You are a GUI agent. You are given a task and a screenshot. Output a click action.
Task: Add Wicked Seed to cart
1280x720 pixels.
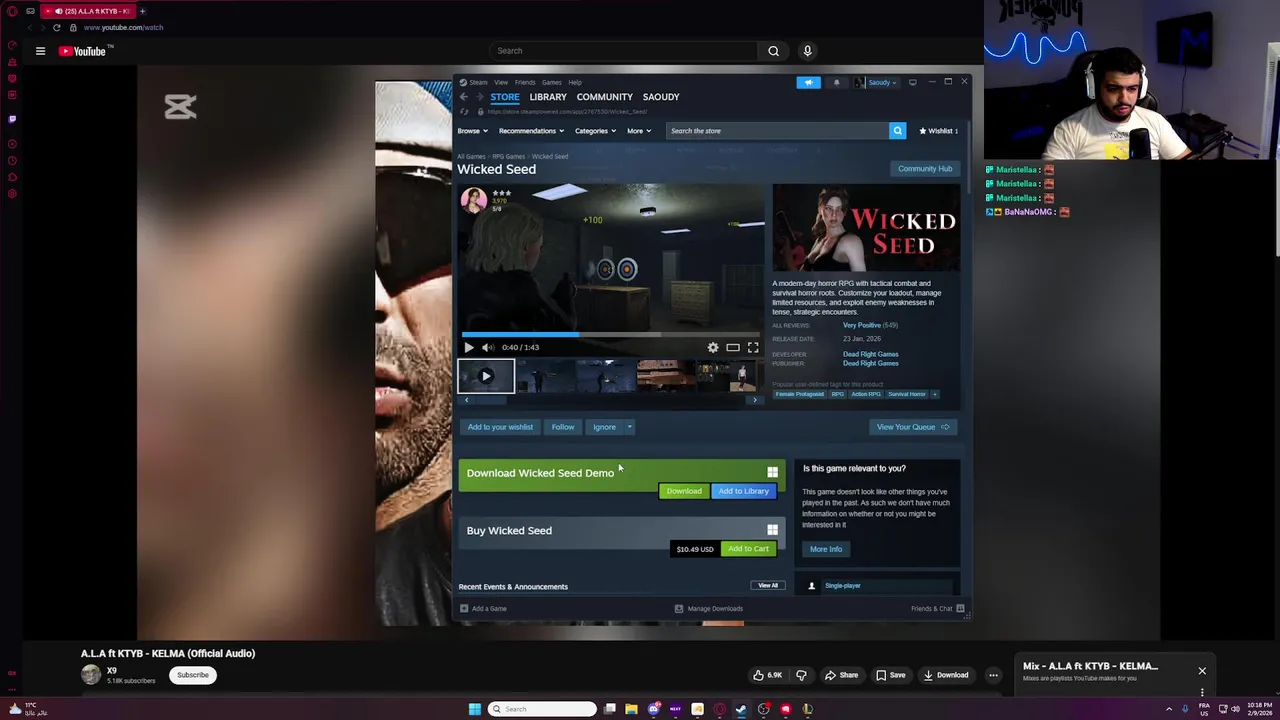(x=748, y=549)
